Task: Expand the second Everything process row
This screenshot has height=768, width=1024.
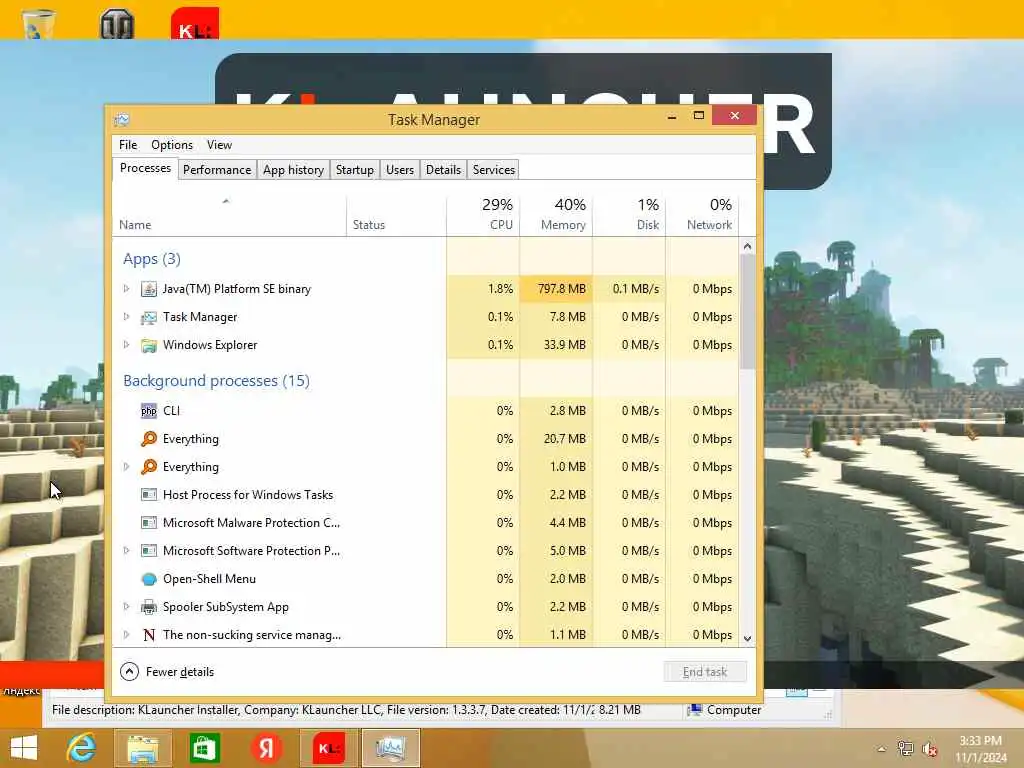Action: click(127, 467)
